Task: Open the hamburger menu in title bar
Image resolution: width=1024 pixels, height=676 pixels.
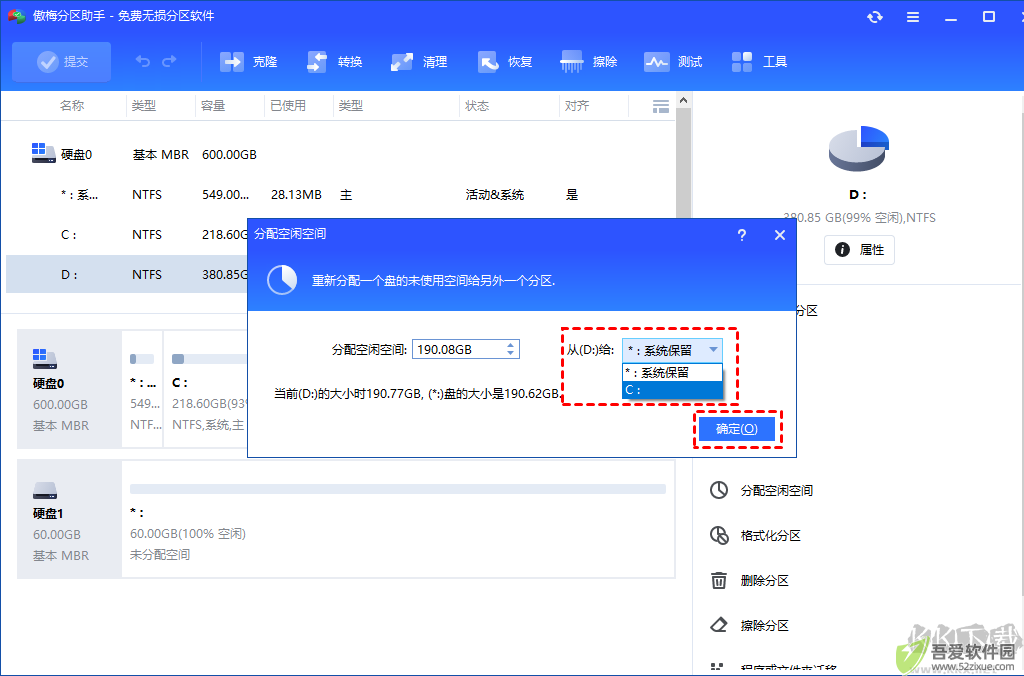Action: click(x=913, y=17)
